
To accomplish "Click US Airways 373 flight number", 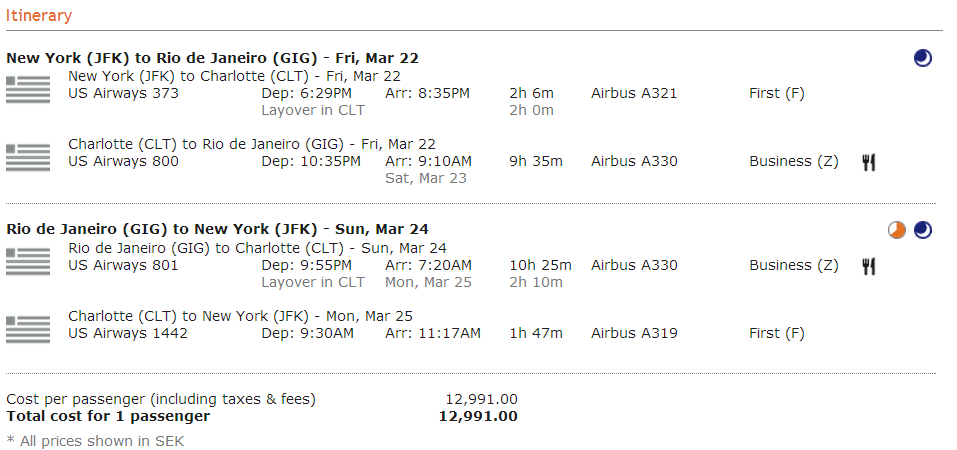I will coord(123,94).
